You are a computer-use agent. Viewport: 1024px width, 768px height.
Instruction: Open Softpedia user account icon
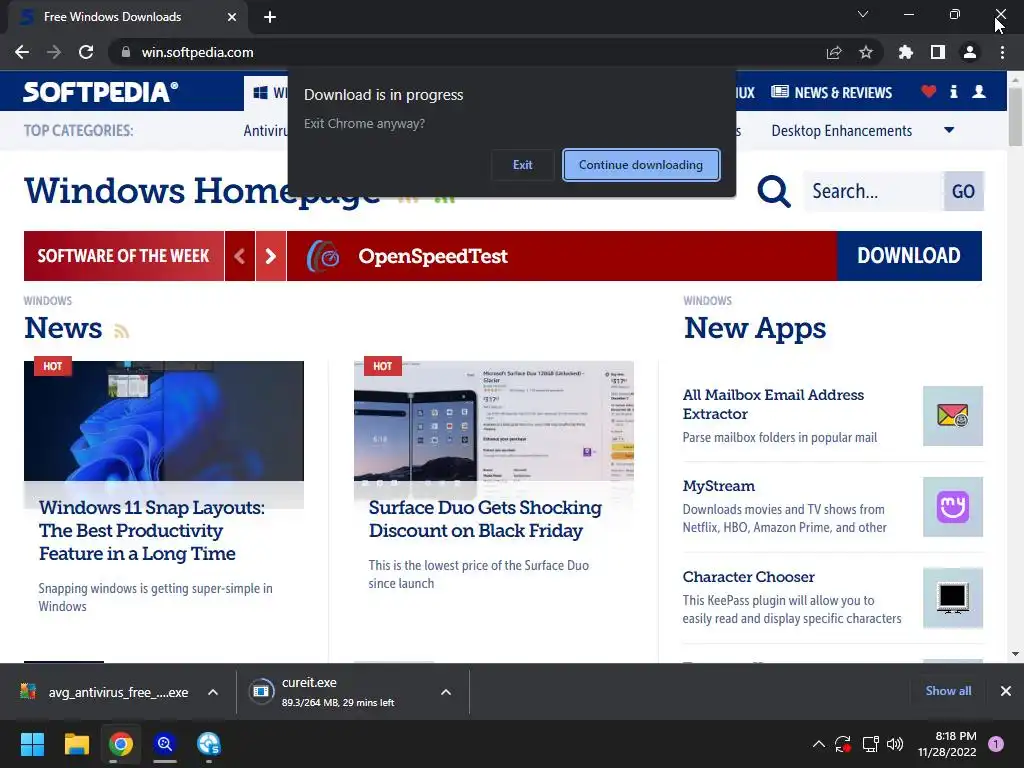click(x=979, y=91)
